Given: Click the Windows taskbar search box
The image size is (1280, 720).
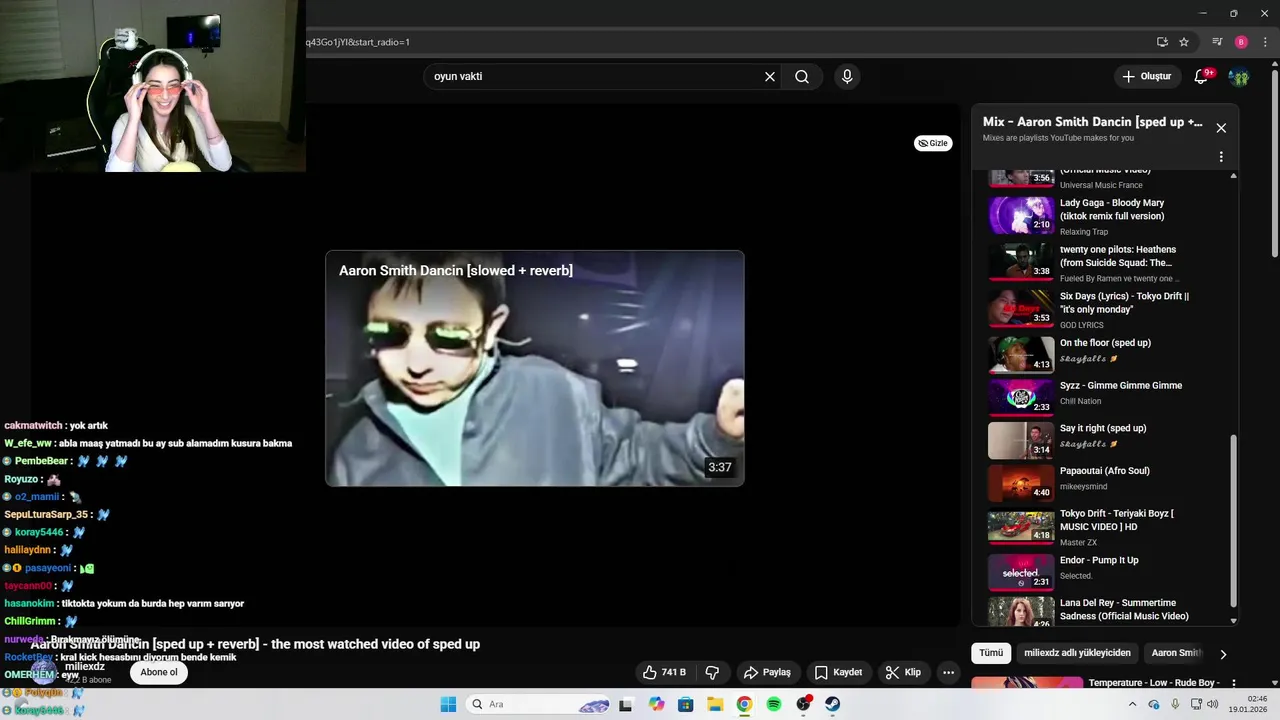Looking at the screenshot, I should click(x=538, y=704).
